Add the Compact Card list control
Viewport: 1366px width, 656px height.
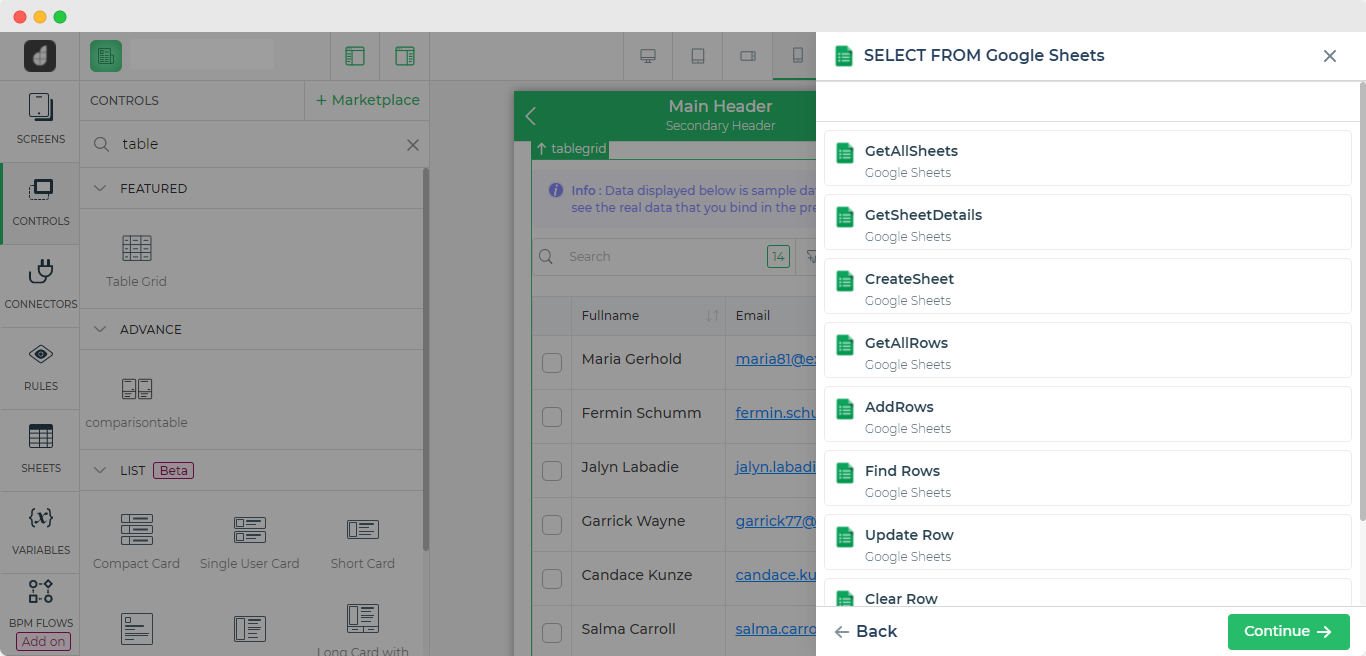136,542
